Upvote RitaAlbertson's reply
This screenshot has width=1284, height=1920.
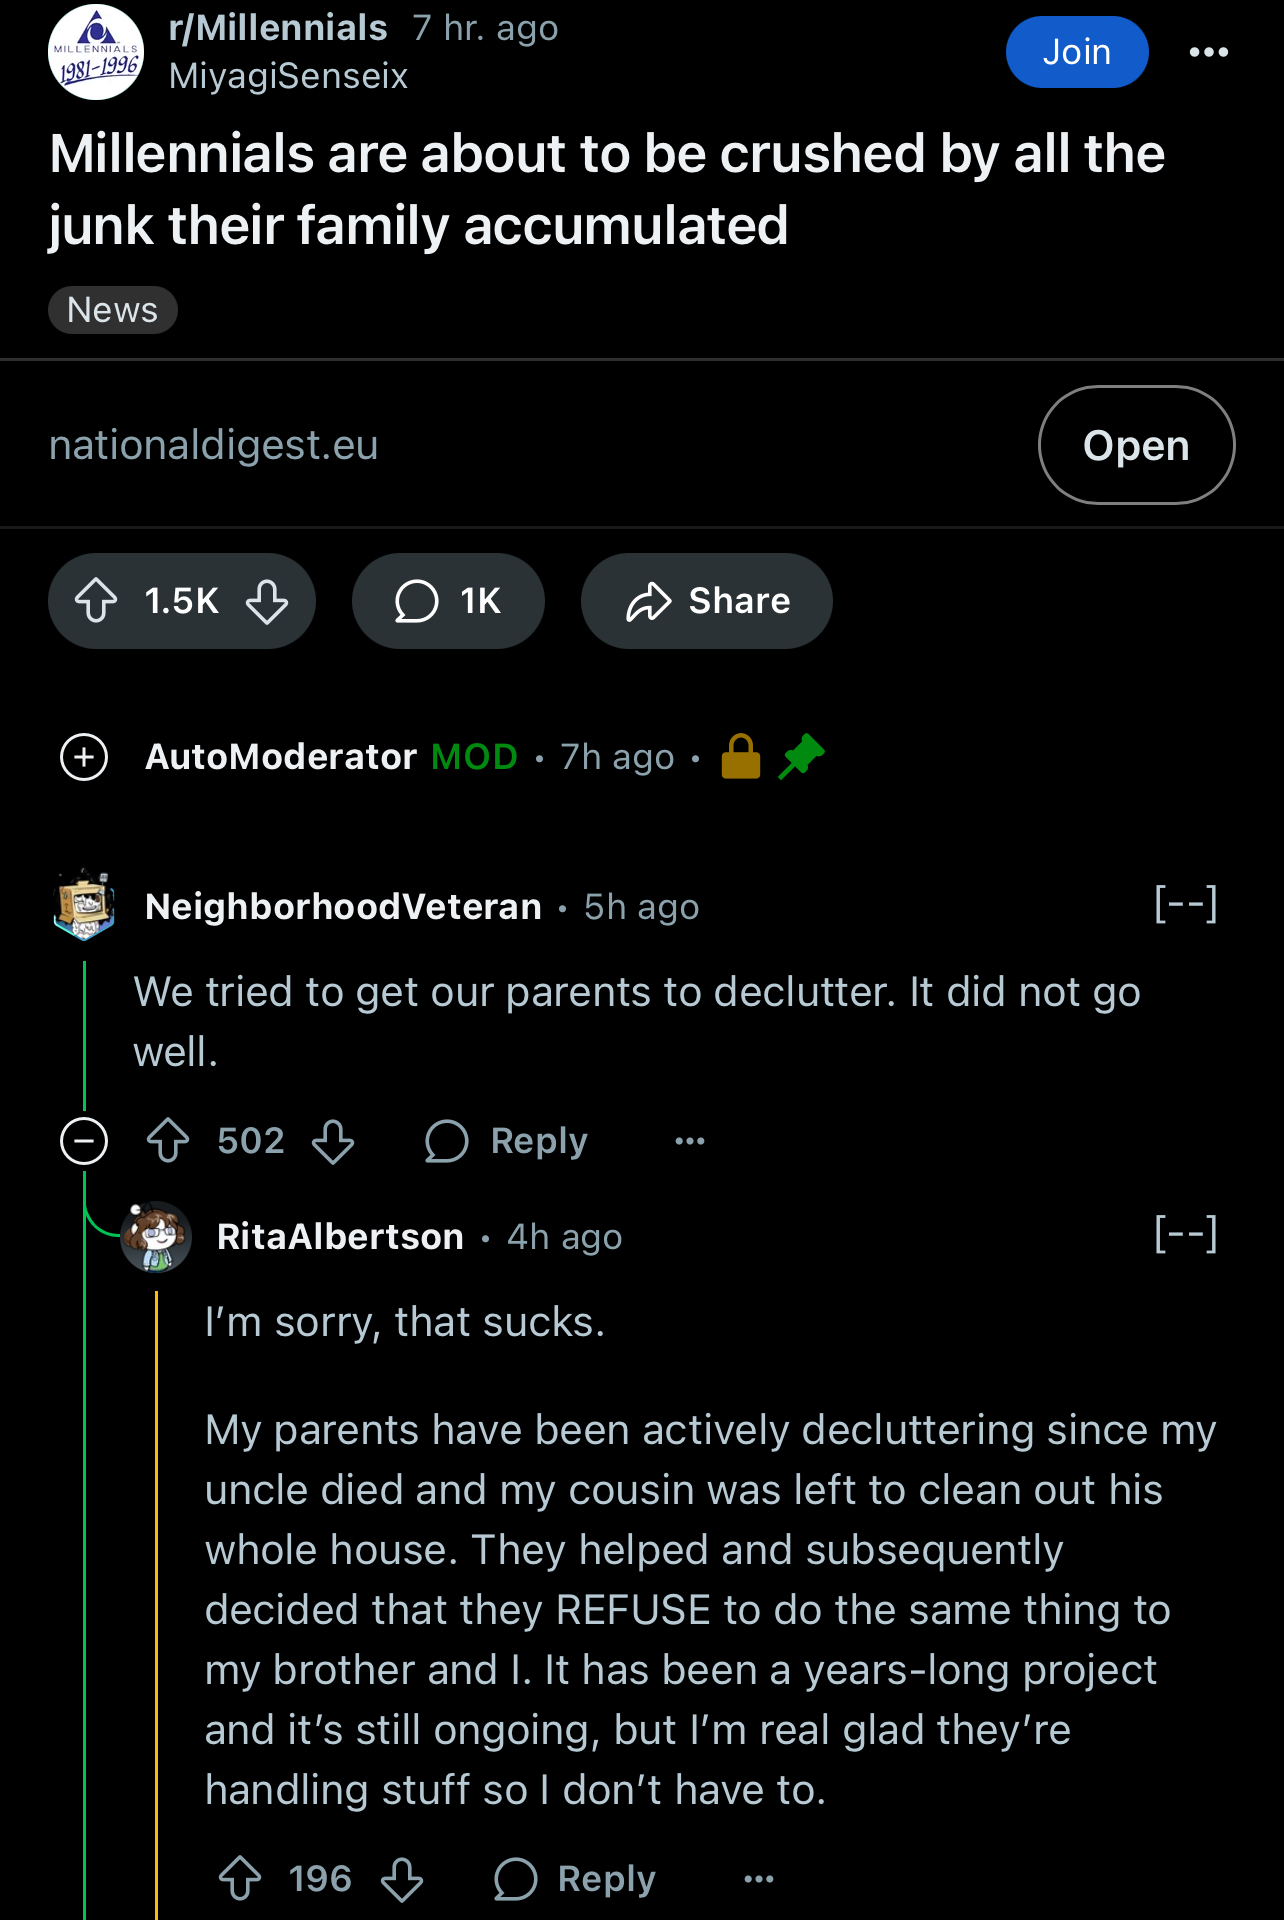point(240,1879)
